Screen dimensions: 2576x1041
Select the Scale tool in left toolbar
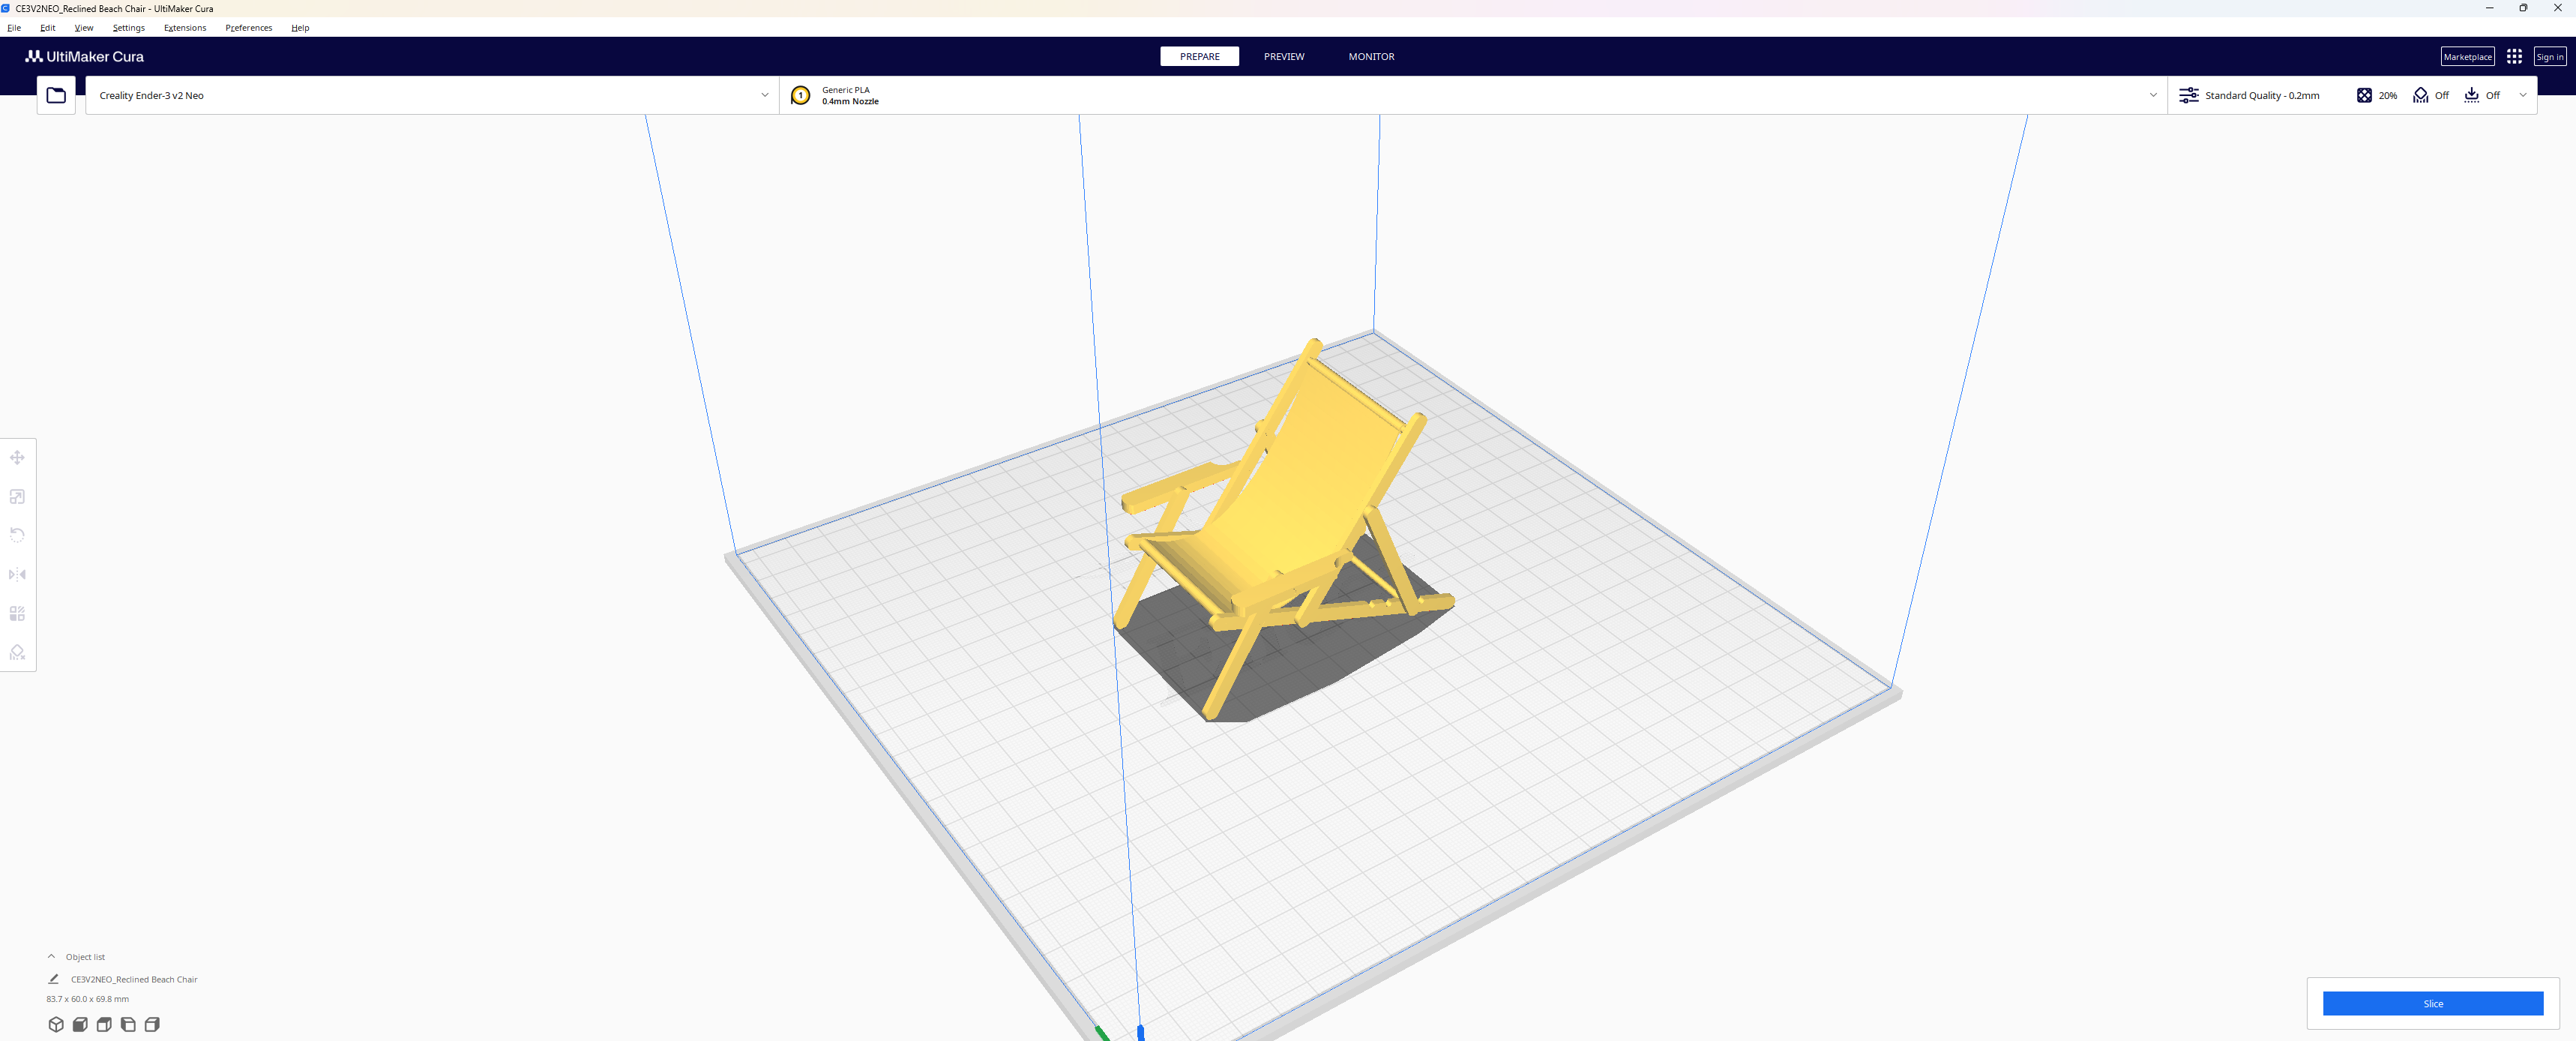[17, 497]
